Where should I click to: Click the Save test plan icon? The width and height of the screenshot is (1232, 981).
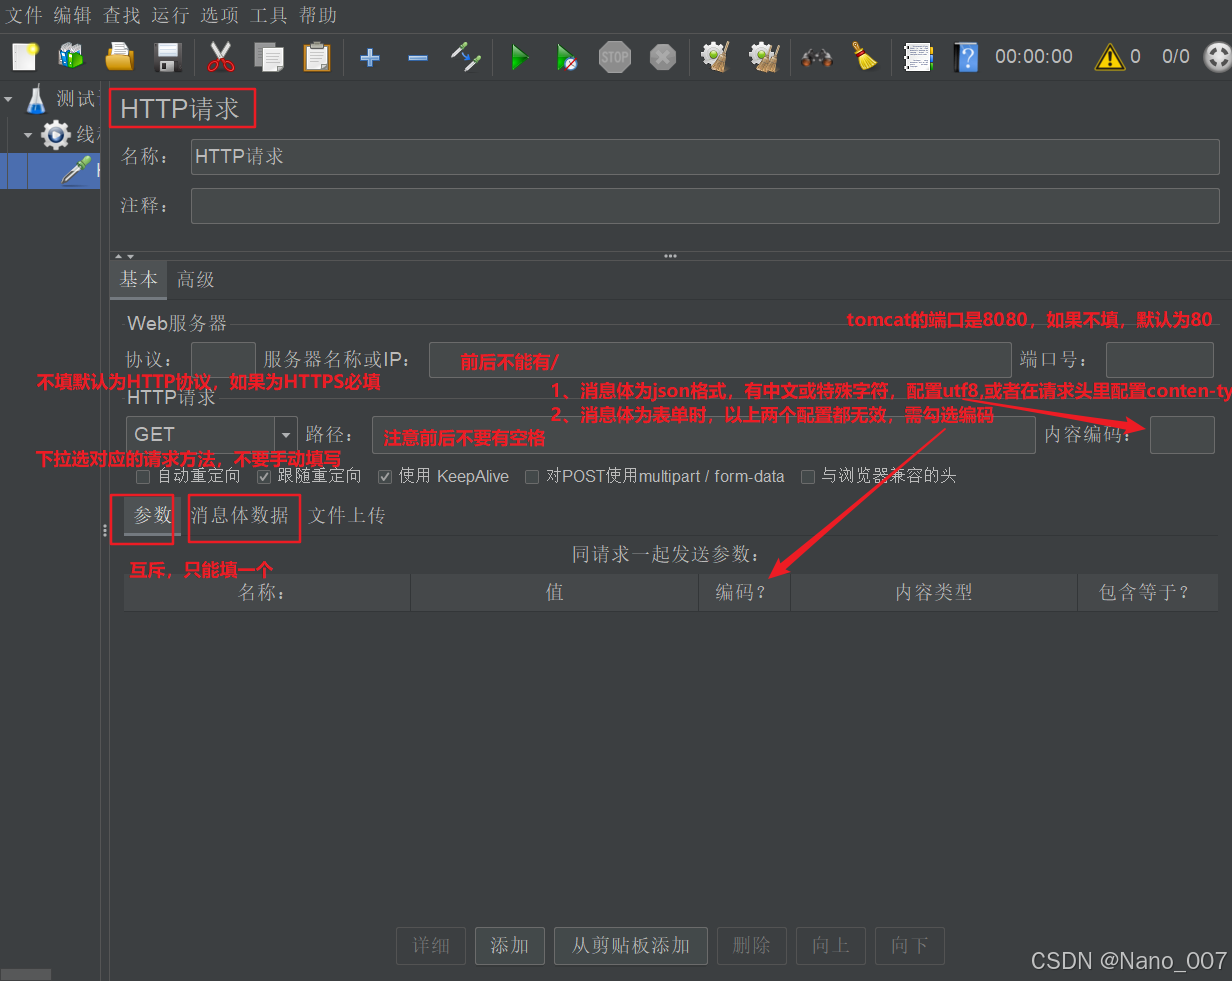[x=167, y=57]
